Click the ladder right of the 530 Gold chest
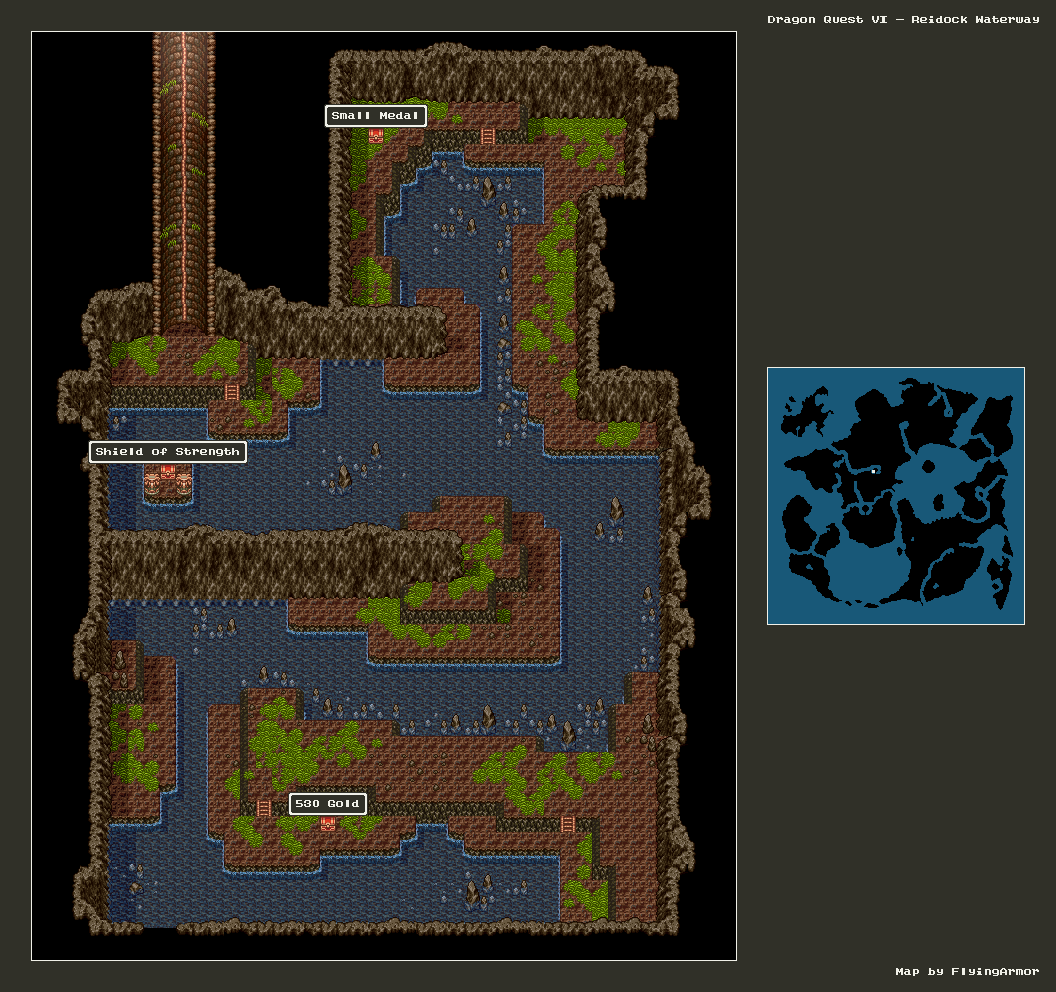The height and width of the screenshot is (992, 1056). click(568, 824)
